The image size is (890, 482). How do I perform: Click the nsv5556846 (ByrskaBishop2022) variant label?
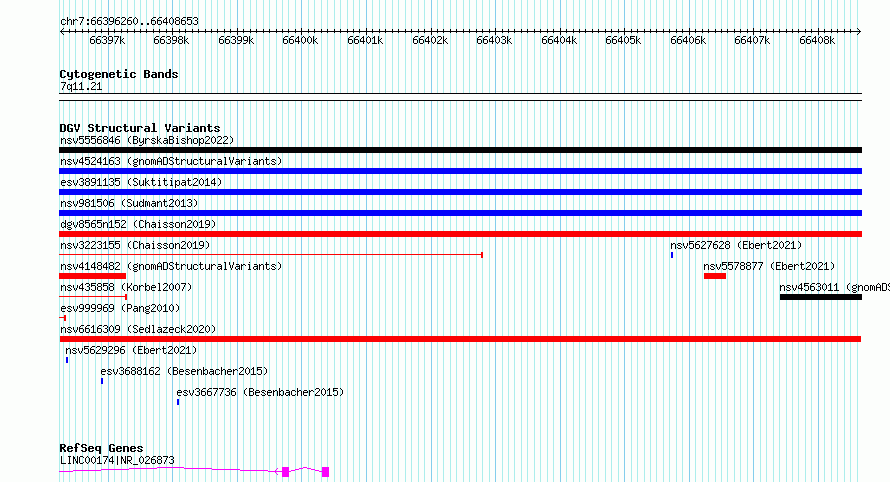point(147,140)
